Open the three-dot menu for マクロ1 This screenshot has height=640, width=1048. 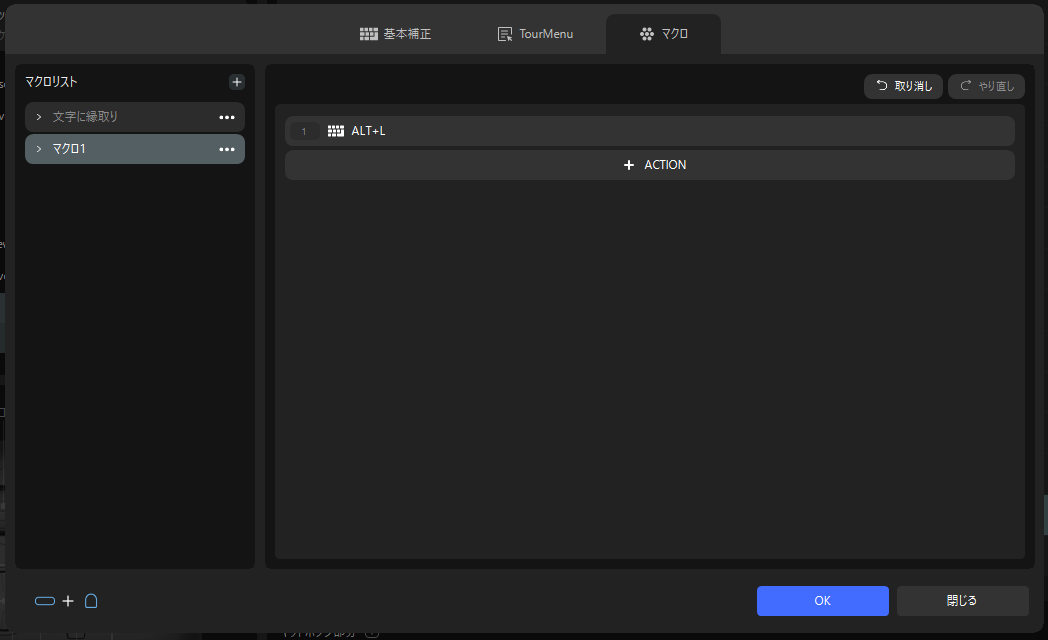[227, 149]
